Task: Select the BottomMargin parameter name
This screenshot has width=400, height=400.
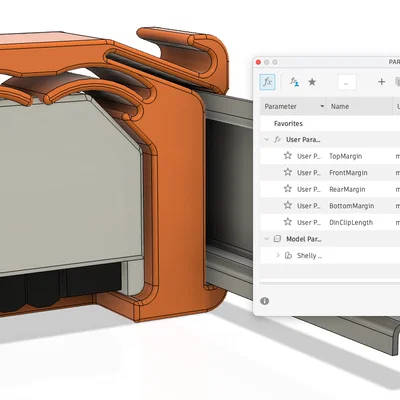Action: (x=351, y=206)
